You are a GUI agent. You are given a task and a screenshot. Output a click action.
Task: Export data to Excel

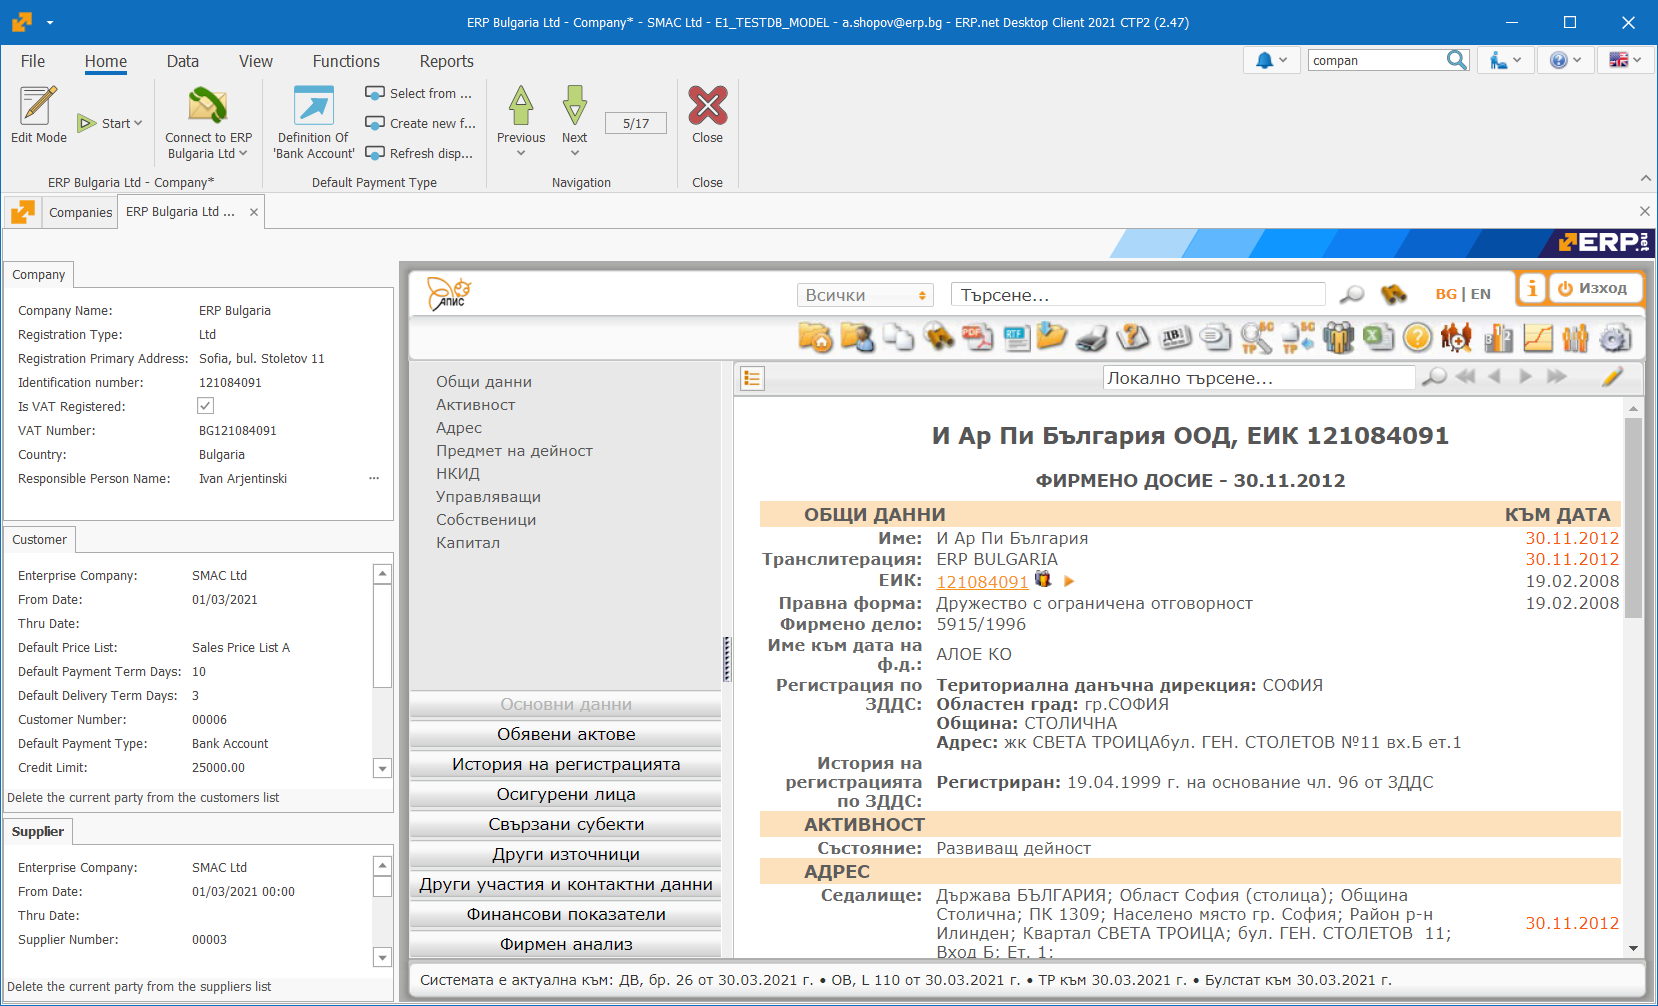coord(1378,338)
